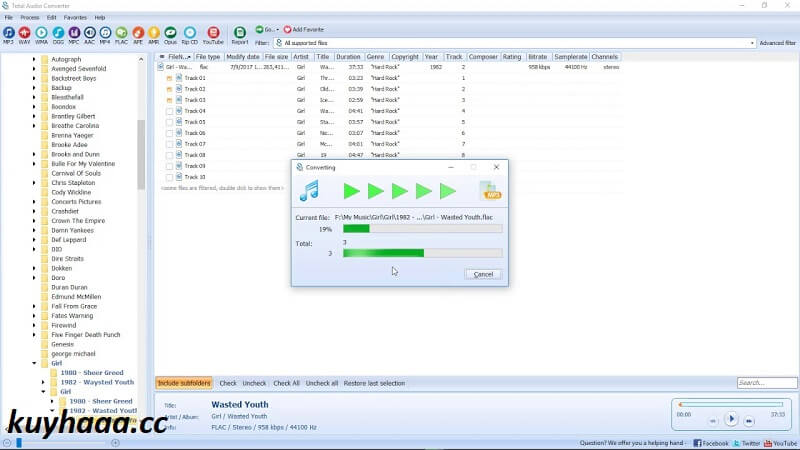Pick the AAC format icon
Image resolution: width=800 pixels, height=450 pixels.
pos(90,35)
